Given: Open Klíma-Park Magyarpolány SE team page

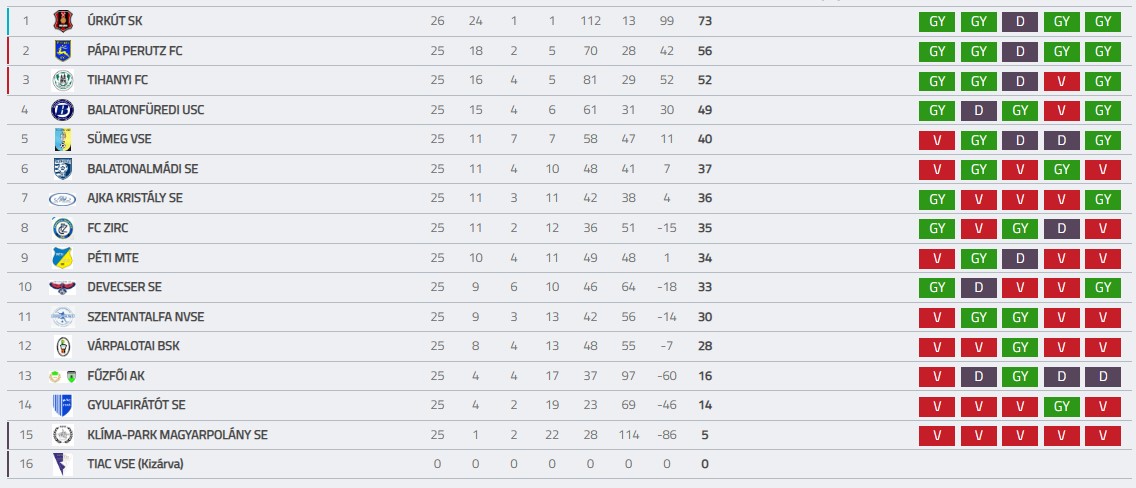Looking at the screenshot, I should [x=178, y=435].
